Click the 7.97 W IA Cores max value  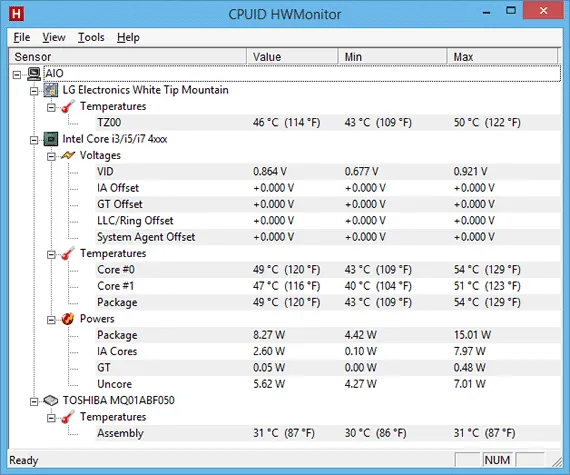[x=469, y=351]
